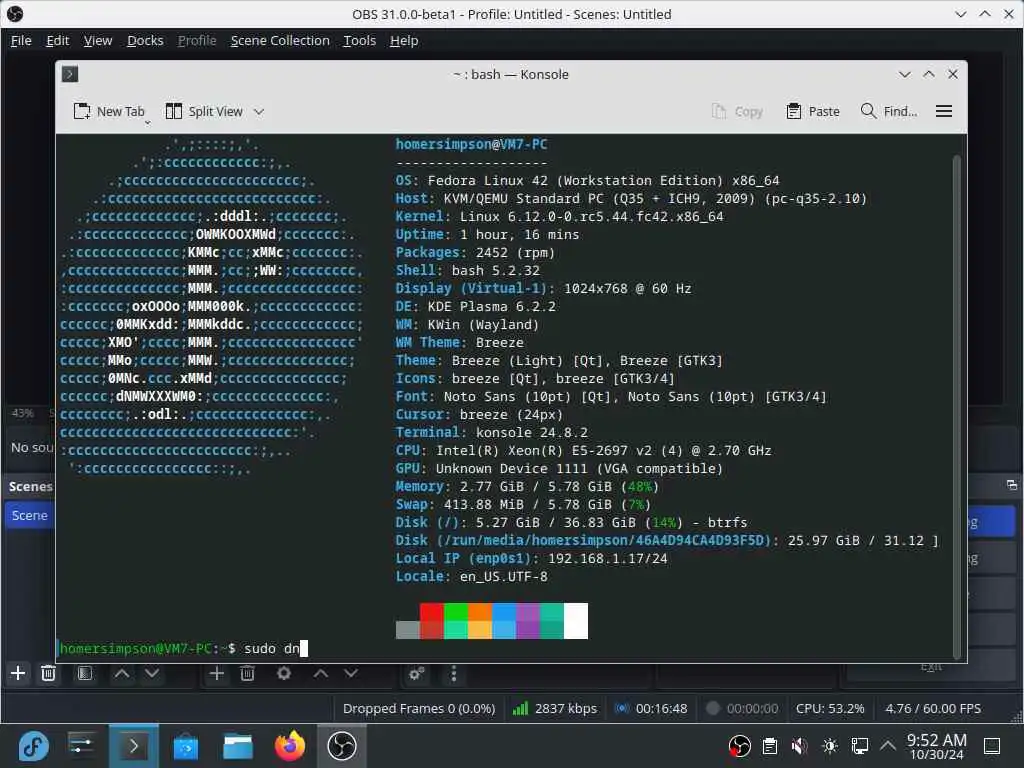
Task: Open brightness and color tray icon
Action: click(830, 746)
